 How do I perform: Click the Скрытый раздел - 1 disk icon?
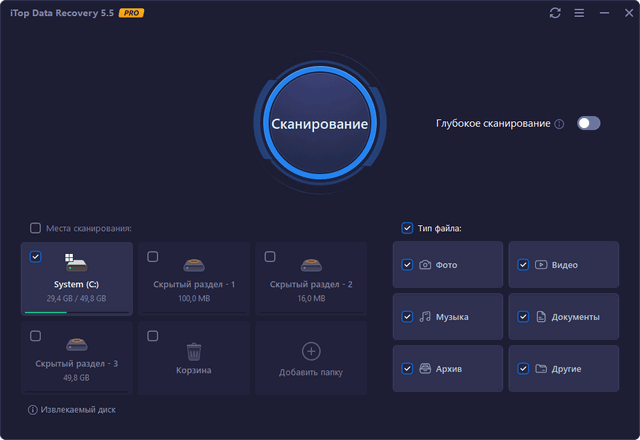coord(194,265)
